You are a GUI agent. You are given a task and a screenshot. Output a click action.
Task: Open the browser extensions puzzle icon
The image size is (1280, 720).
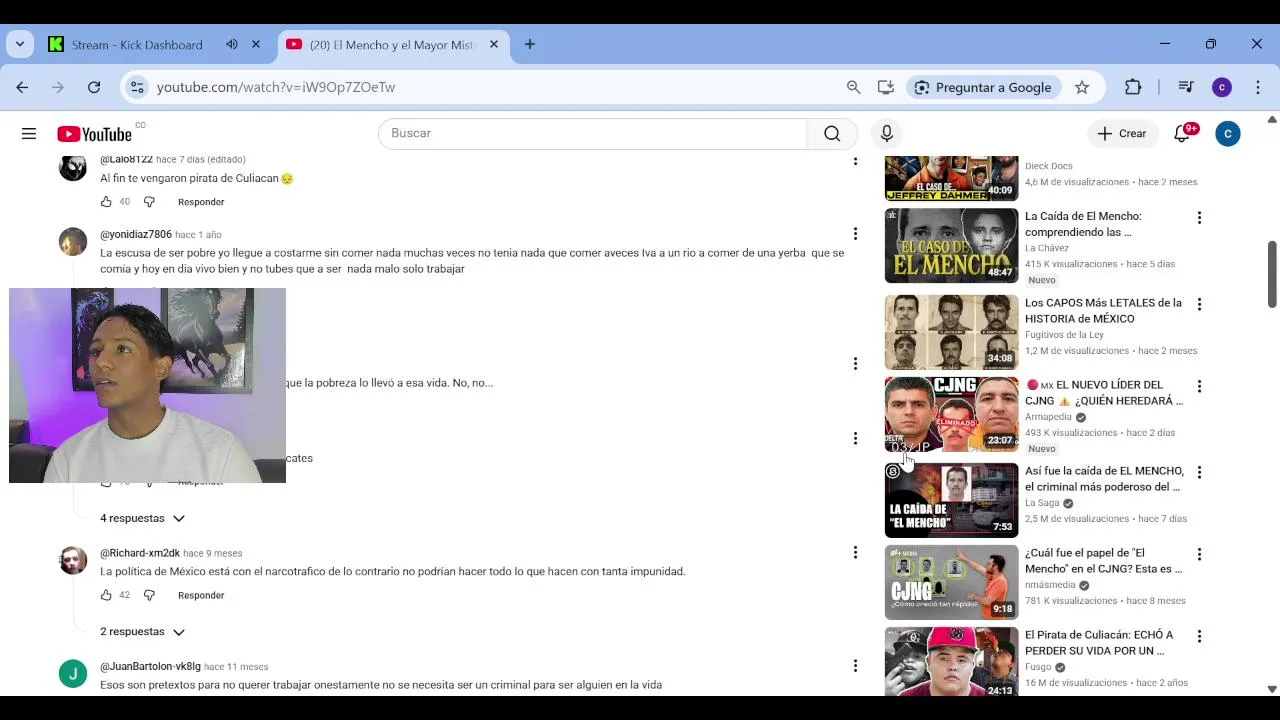click(1133, 87)
